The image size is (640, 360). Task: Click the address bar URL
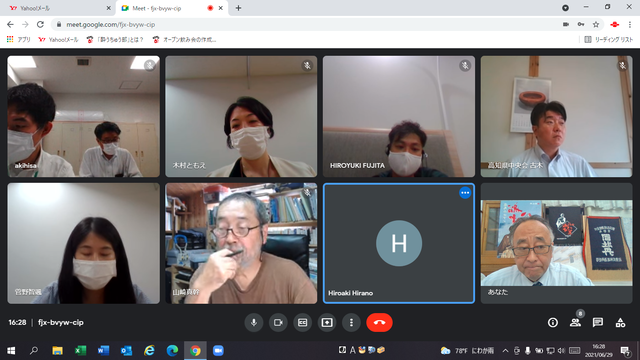click(x=111, y=24)
